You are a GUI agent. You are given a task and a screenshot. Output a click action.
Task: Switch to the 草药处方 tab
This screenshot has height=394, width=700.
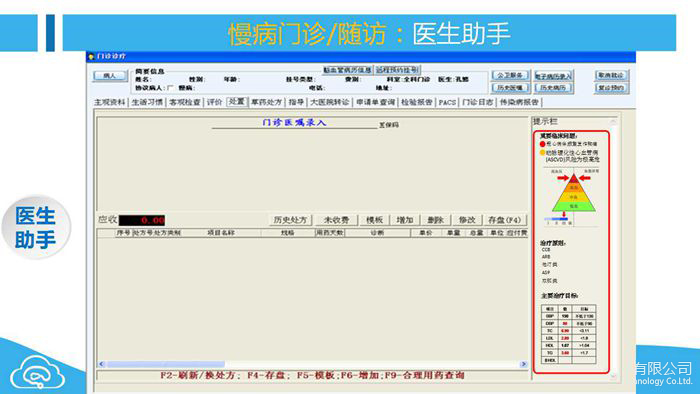(x=267, y=102)
